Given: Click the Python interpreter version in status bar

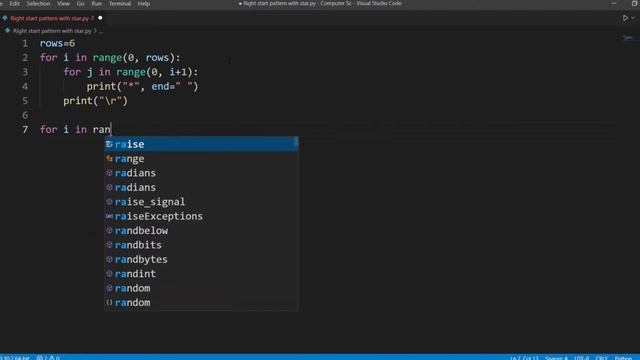Looking at the screenshot, I should [15, 358].
